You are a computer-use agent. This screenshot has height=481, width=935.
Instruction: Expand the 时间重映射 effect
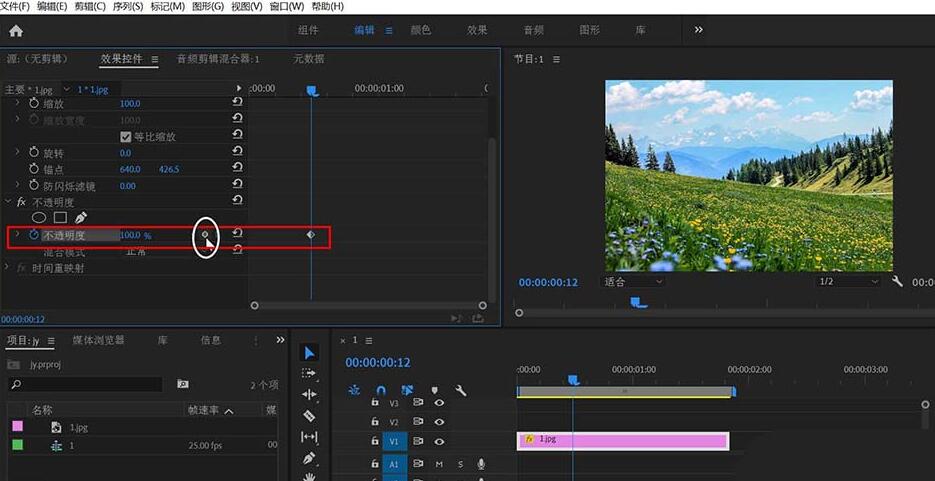8,268
